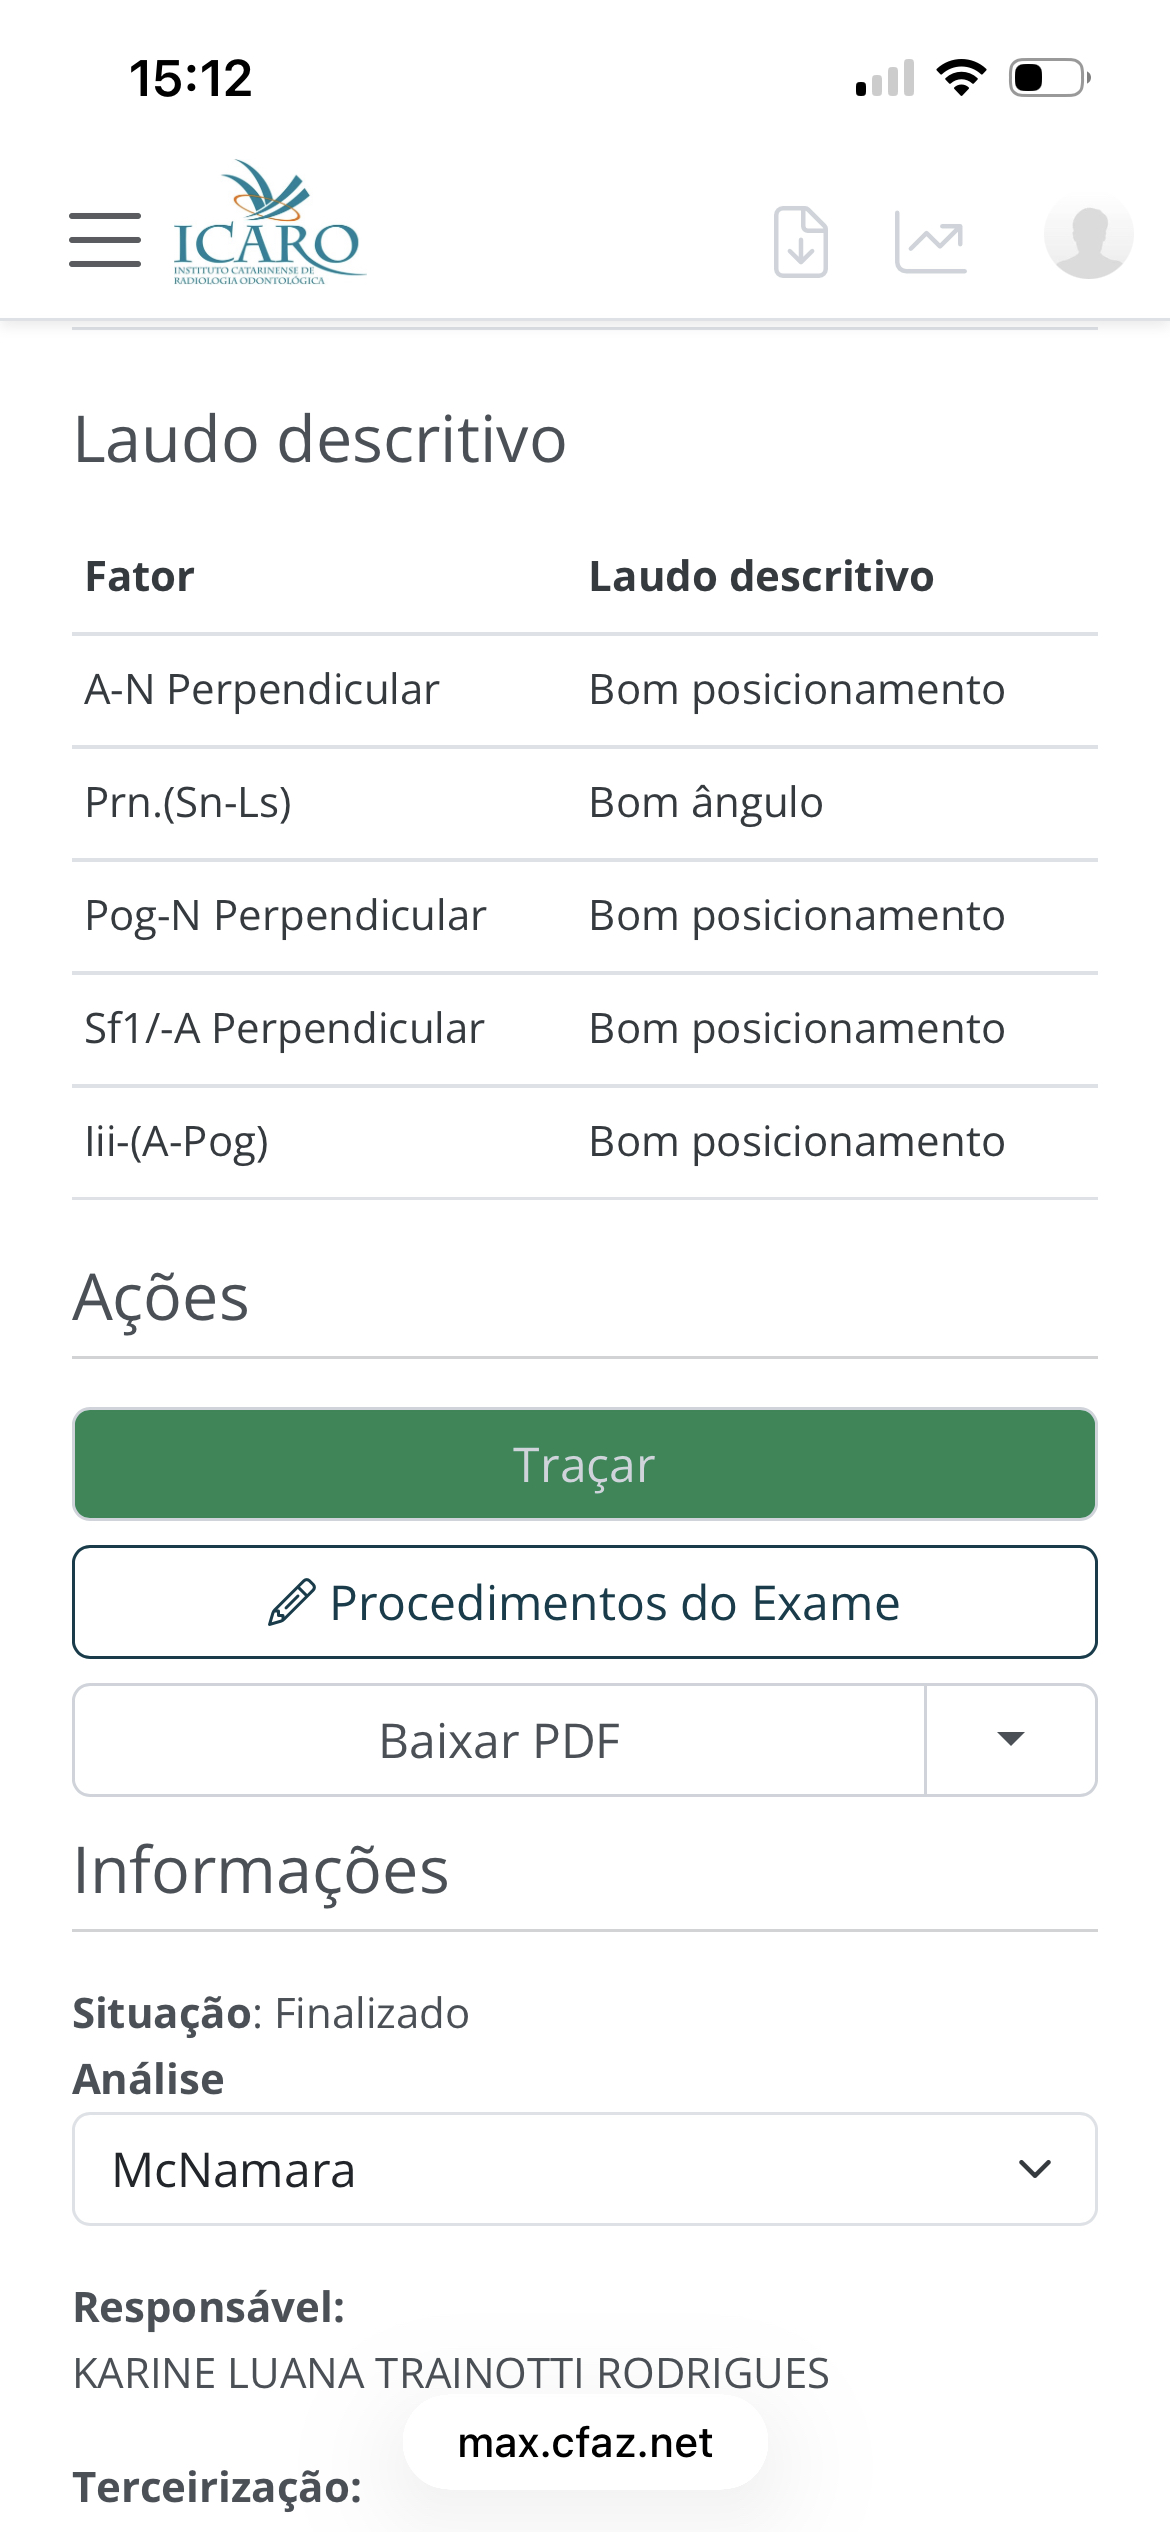The width and height of the screenshot is (1170, 2532).
Task: Select the A-N Perpendicular row
Action: point(584,690)
